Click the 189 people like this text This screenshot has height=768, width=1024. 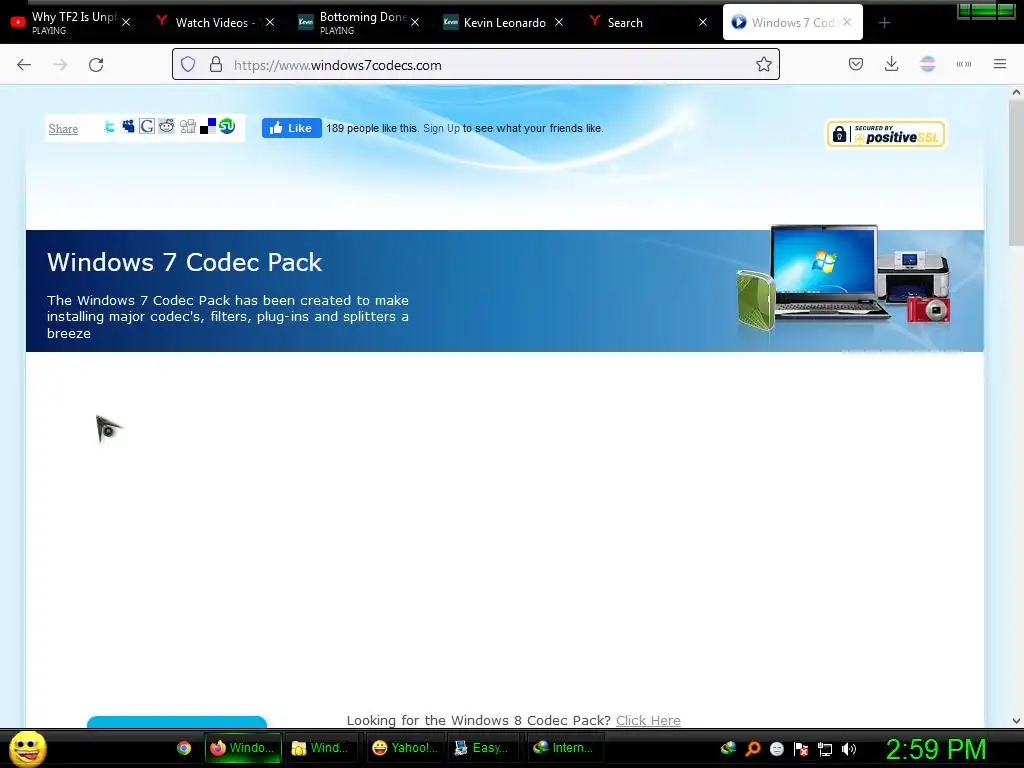pos(372,128)
